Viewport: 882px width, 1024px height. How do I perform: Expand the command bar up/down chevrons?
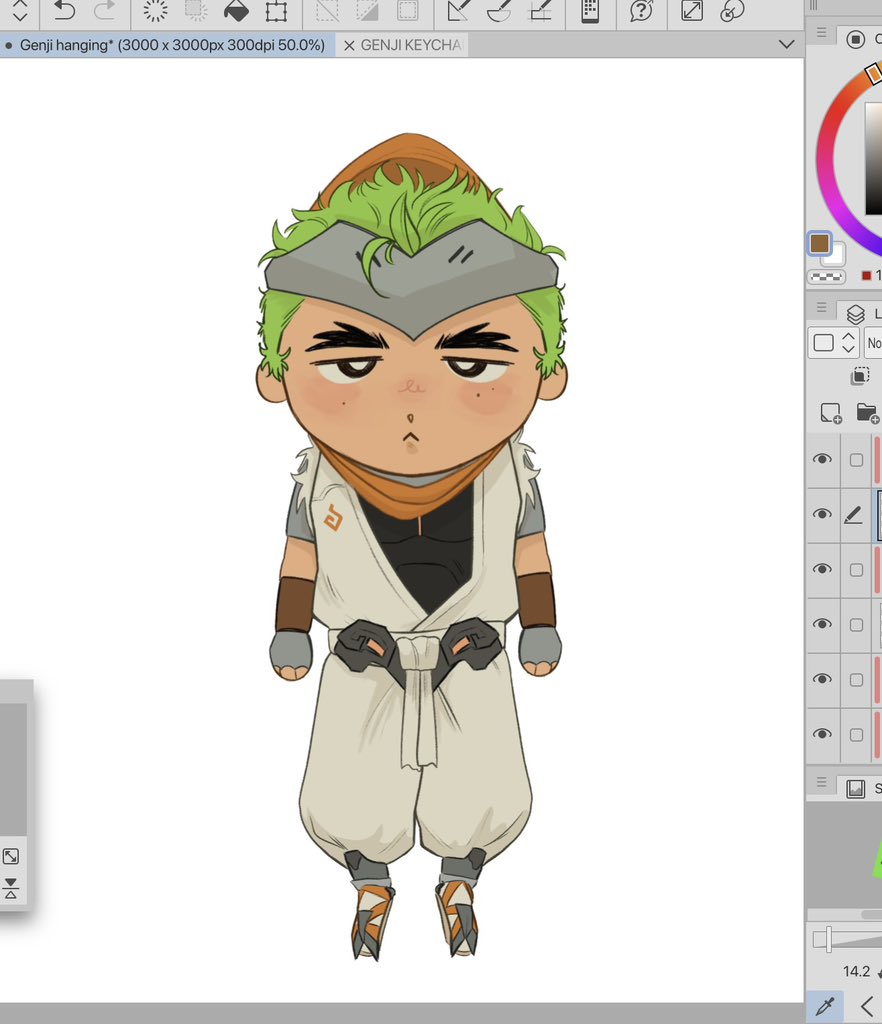point(20,10)
